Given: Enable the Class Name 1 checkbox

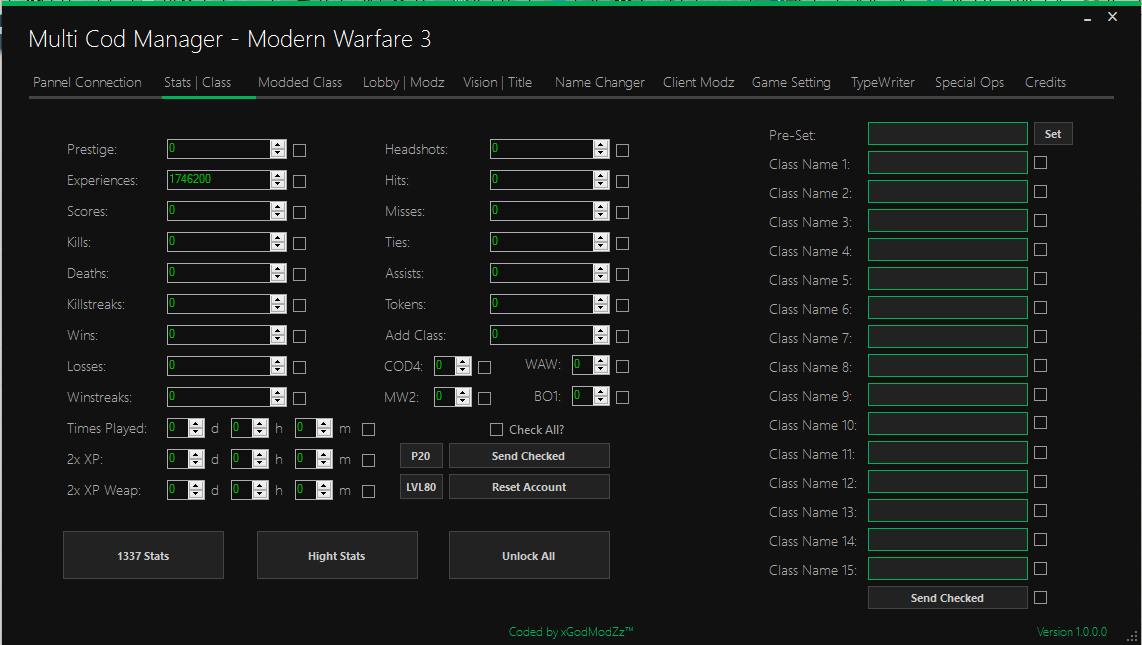Looking at the screenshot, I should click(1040, 162).
